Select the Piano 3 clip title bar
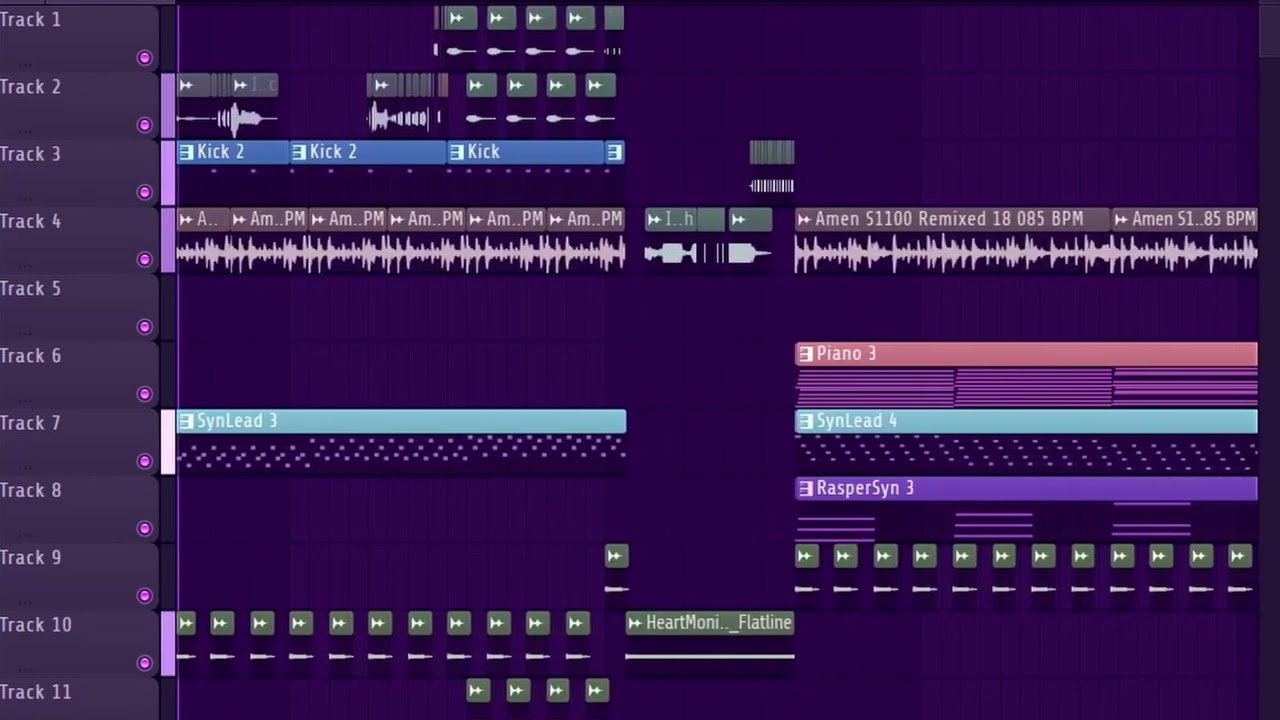Viewport: 1280px width, 720px height. click(1026, 354)
